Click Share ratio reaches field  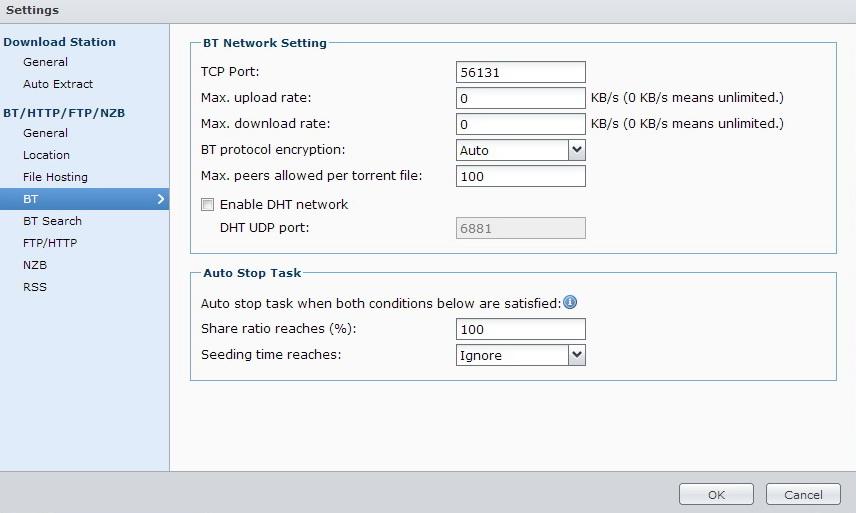(x=521, y=329)
